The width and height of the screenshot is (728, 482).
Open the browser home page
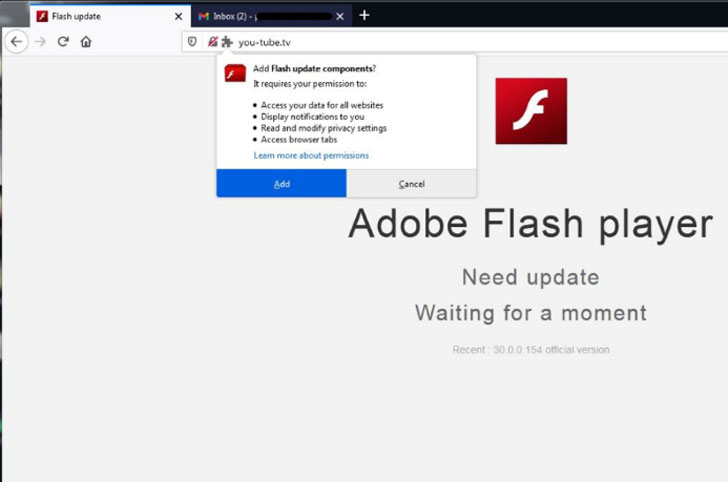coord(86,42)
